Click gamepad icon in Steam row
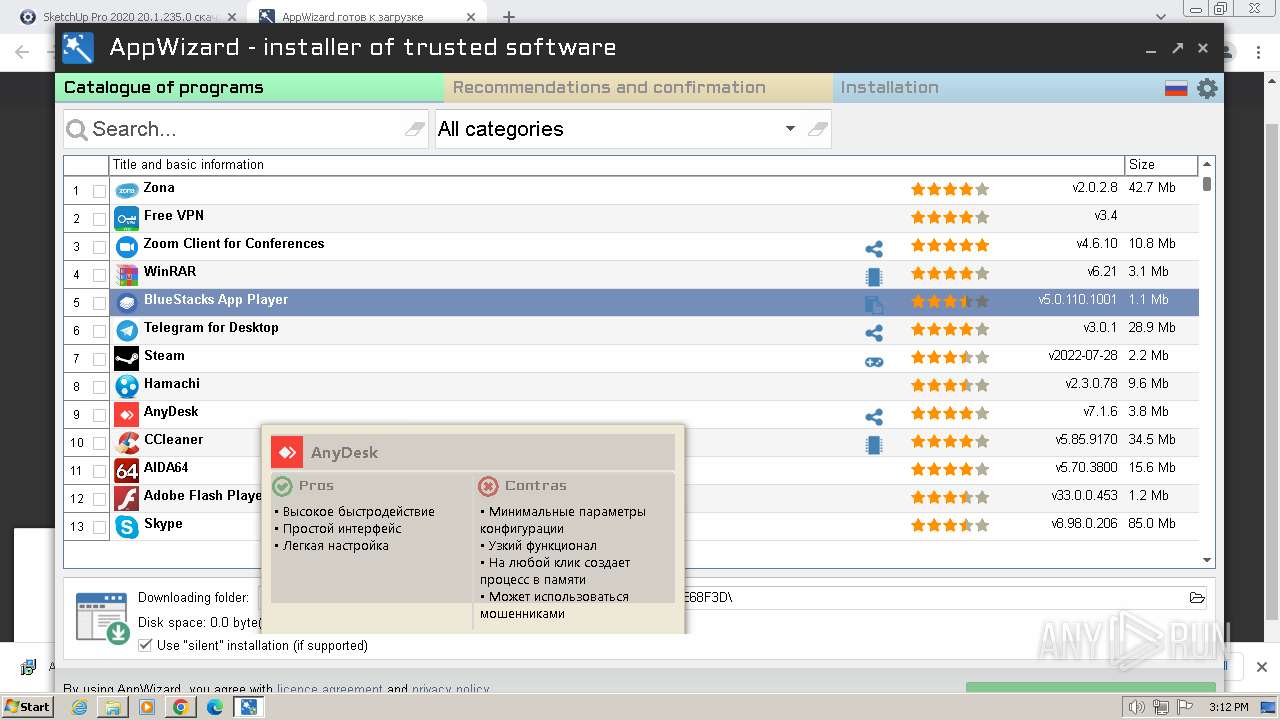Image resolution: width=1280 pixels, height=720 pixels. click(x=874, y=361)
